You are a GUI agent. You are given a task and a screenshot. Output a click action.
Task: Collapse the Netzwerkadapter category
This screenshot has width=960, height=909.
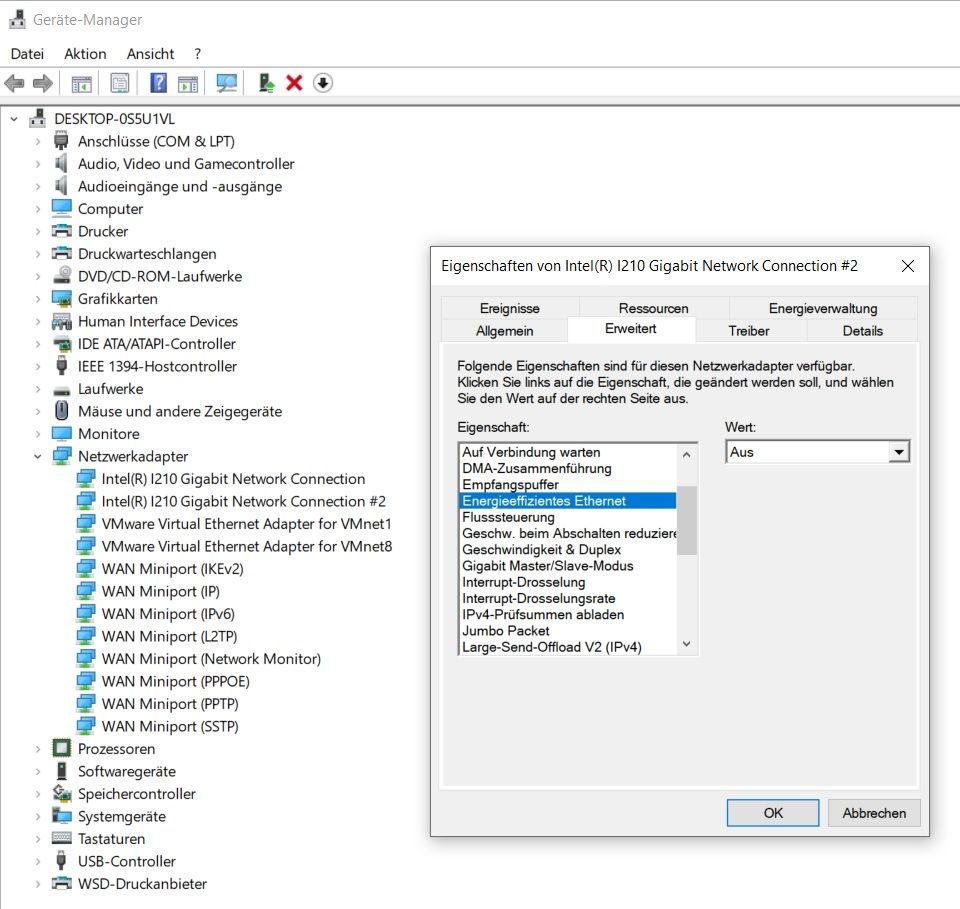click(x=38, y=456)
